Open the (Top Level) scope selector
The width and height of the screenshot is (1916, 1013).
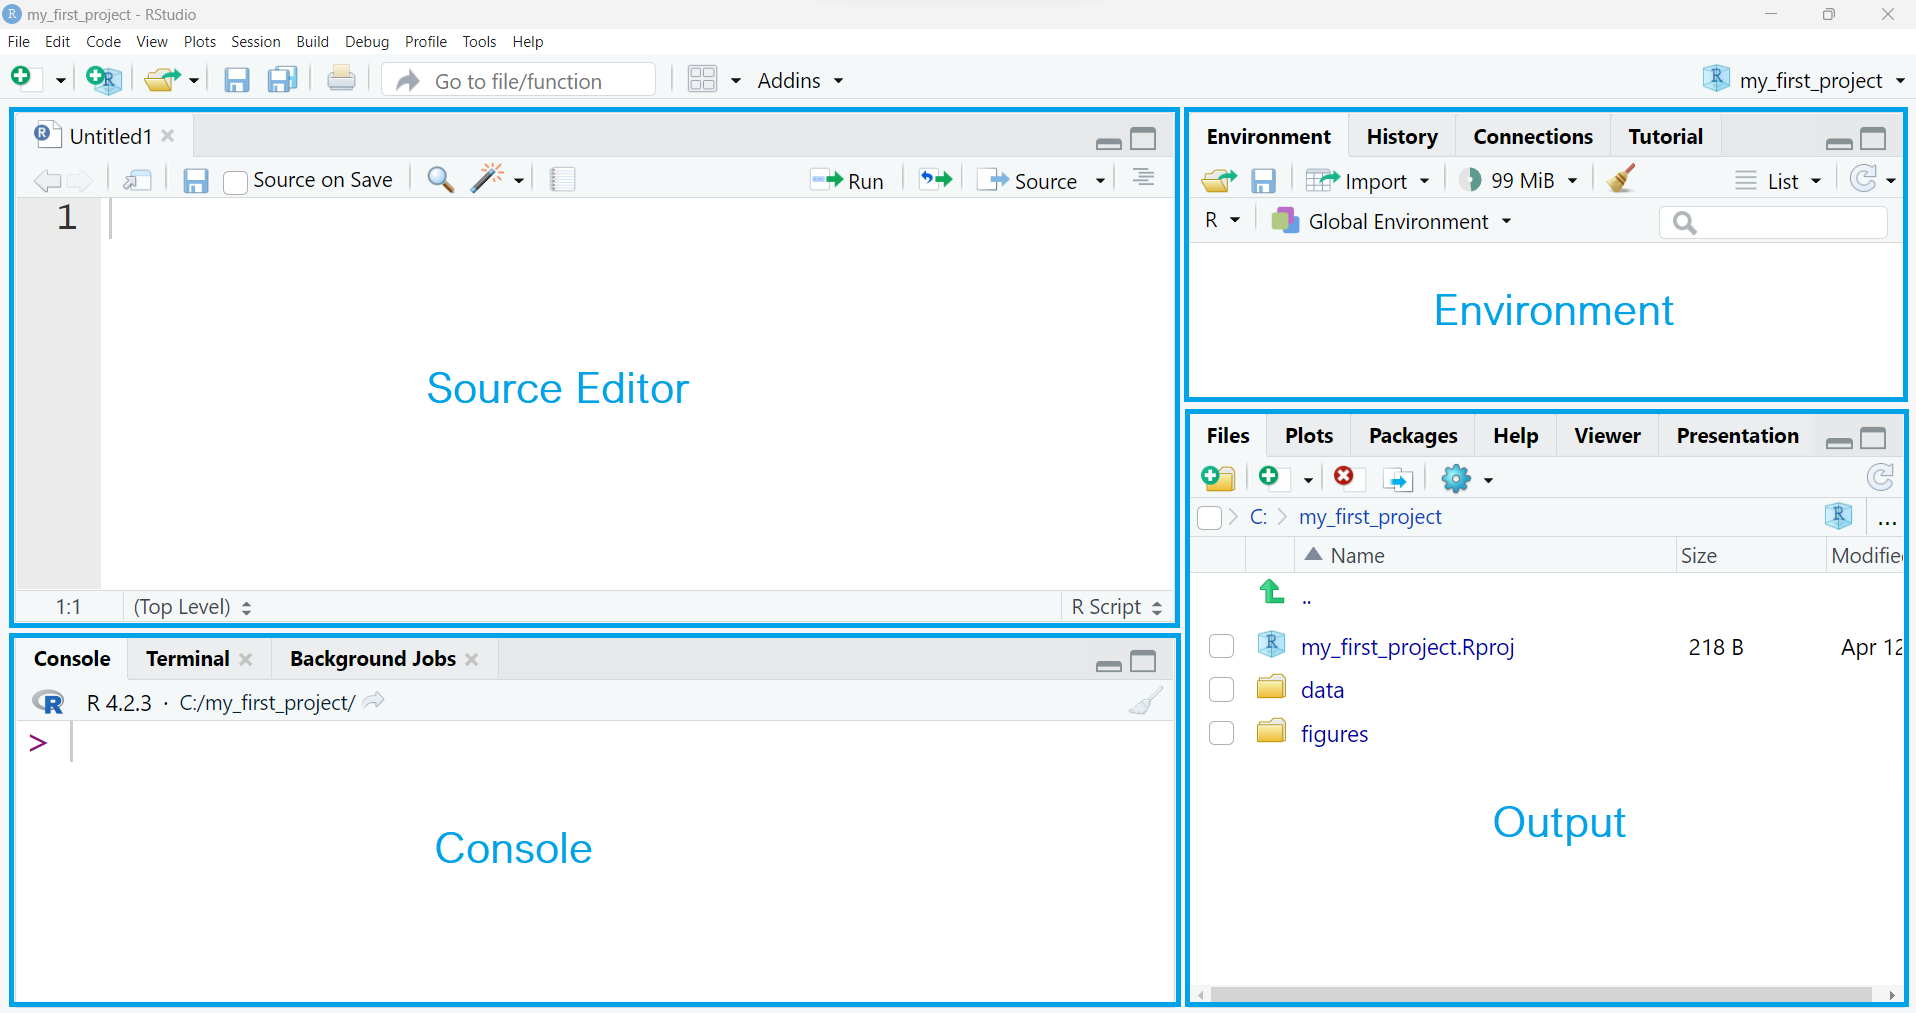[x=193, y=607]
